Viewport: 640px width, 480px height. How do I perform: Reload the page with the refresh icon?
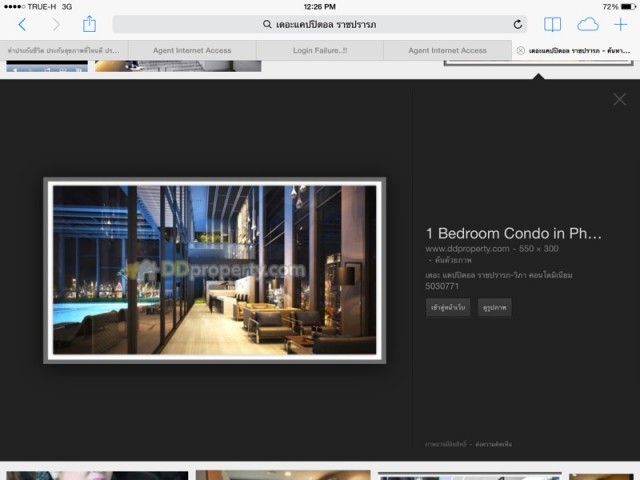tap(518, 24)
